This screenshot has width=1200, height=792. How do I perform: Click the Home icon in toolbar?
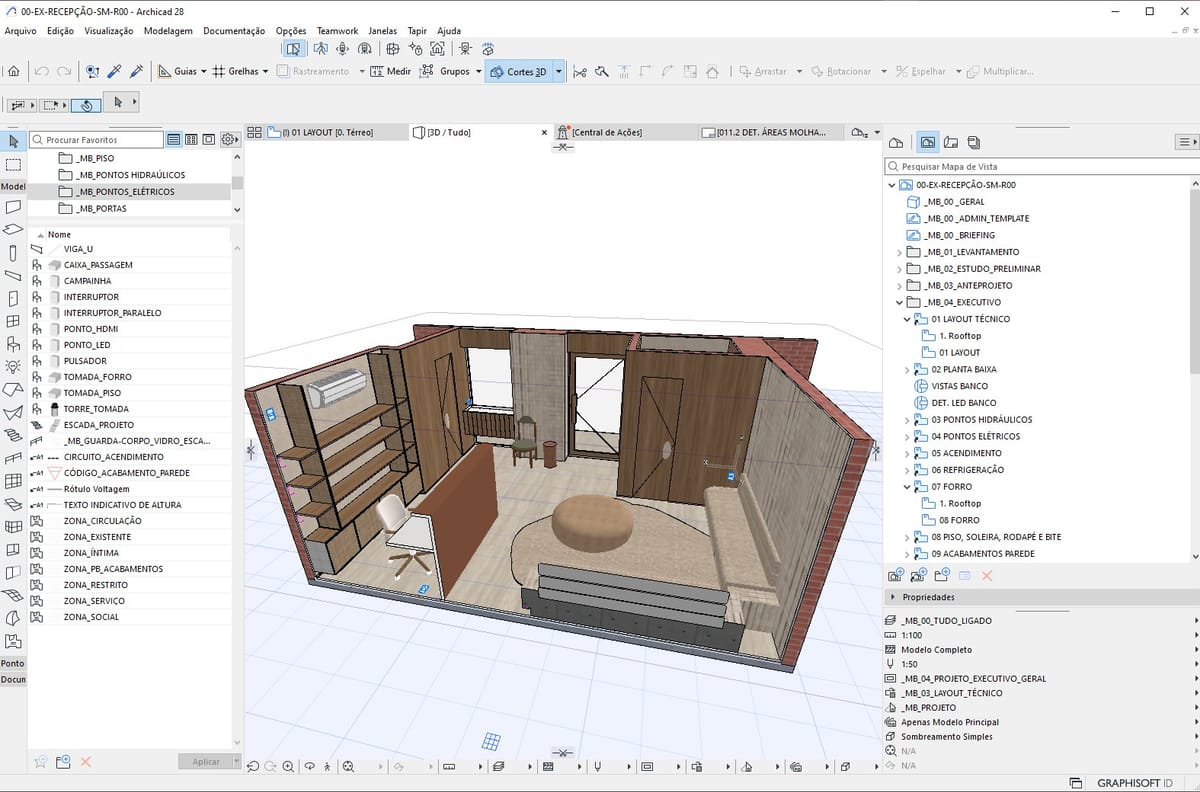(x=13, y=71)
